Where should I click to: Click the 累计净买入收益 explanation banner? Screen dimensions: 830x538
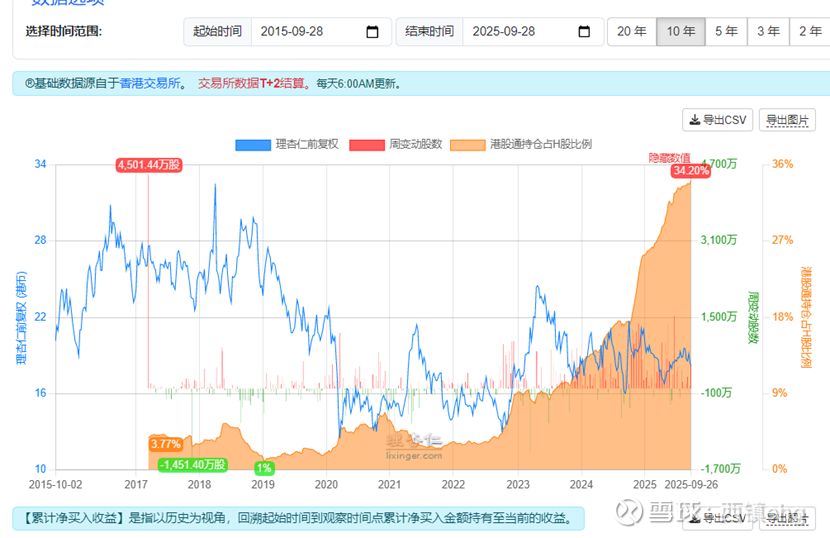[x=299, y=518]
